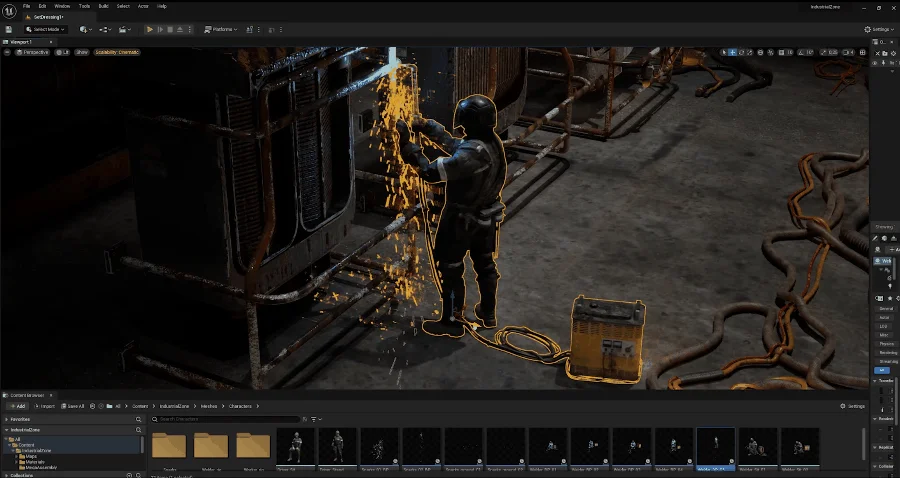Image resolution: width=900 pixels, height=478 pixels.
Task: Open the Window menu
Action: tap(62, 6)
